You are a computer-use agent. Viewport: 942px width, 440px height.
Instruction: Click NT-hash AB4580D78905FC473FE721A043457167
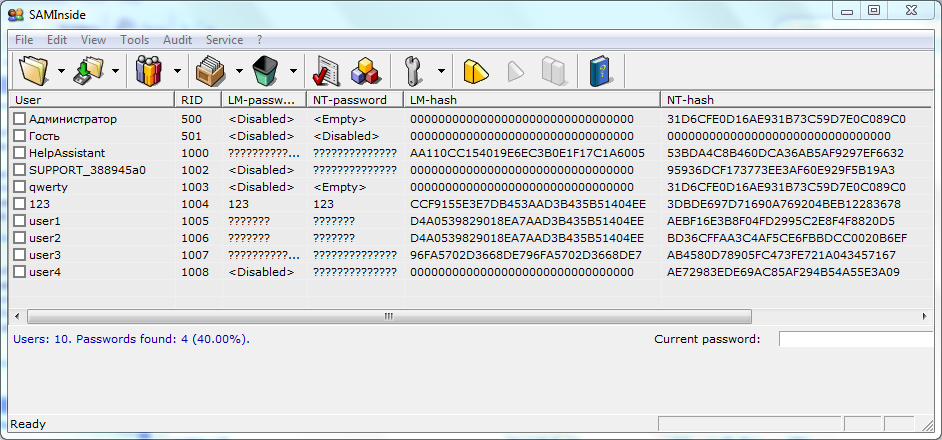pyautogui.click(x=781, y=255)
